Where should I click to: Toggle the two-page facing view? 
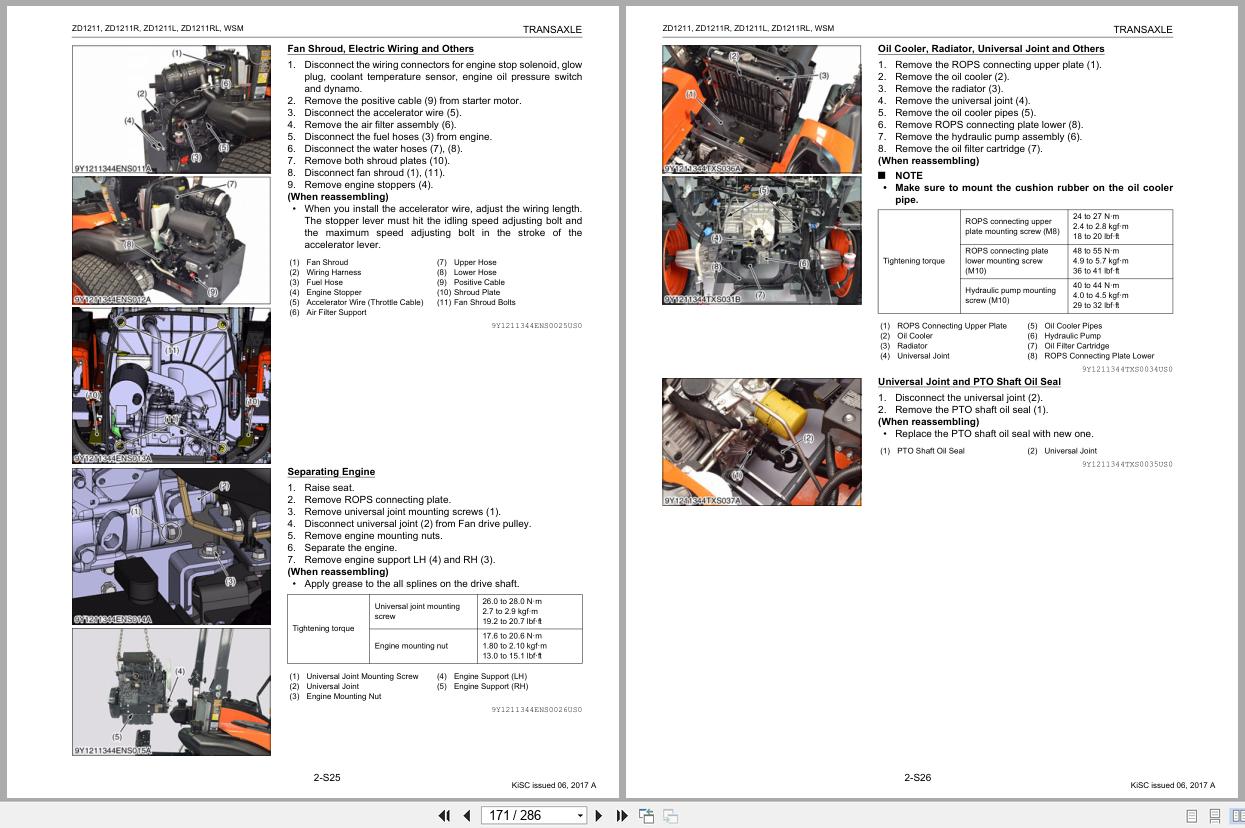coord(1236,816)
